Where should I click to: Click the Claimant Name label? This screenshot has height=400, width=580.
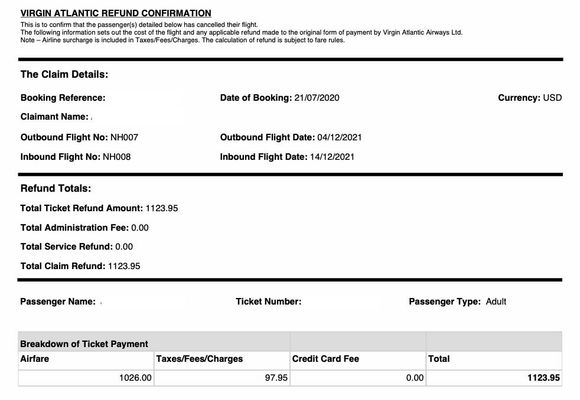click(54, 117)
